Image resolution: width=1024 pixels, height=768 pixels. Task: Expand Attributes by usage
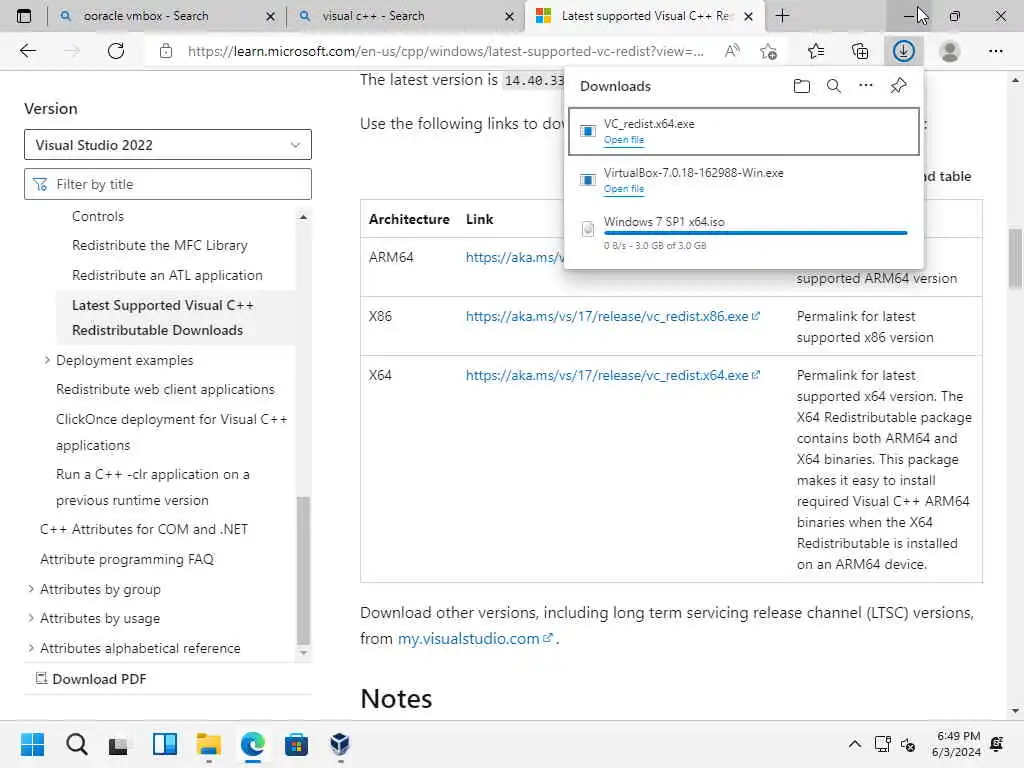(31, 618)
